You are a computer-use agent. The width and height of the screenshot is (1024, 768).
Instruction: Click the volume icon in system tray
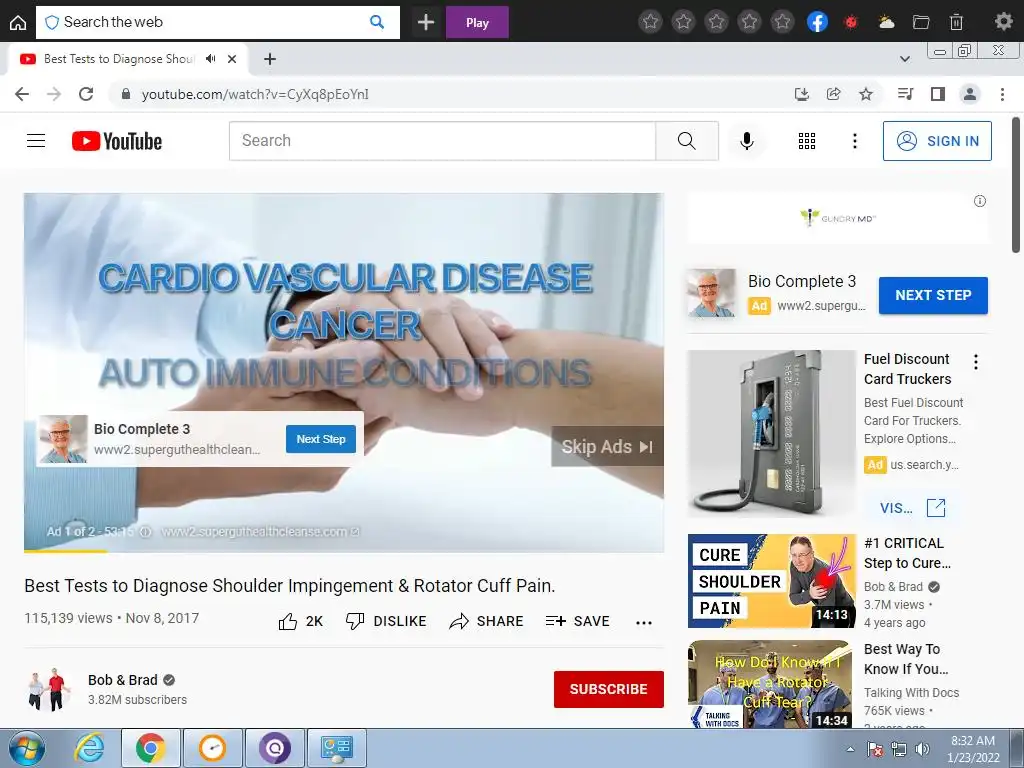[x=922, y=750]
